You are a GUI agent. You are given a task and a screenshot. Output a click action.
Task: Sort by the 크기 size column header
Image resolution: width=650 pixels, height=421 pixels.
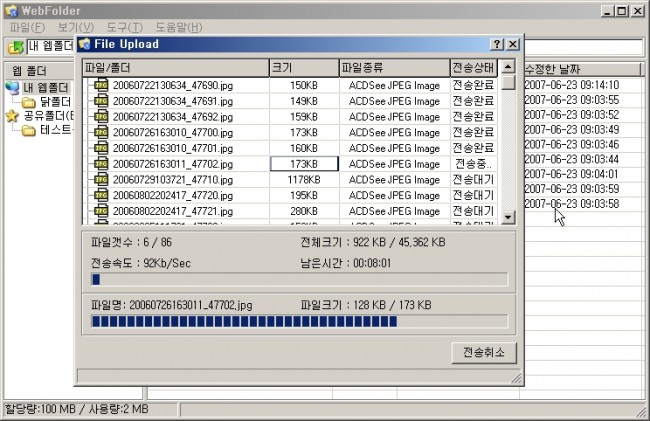303,68
